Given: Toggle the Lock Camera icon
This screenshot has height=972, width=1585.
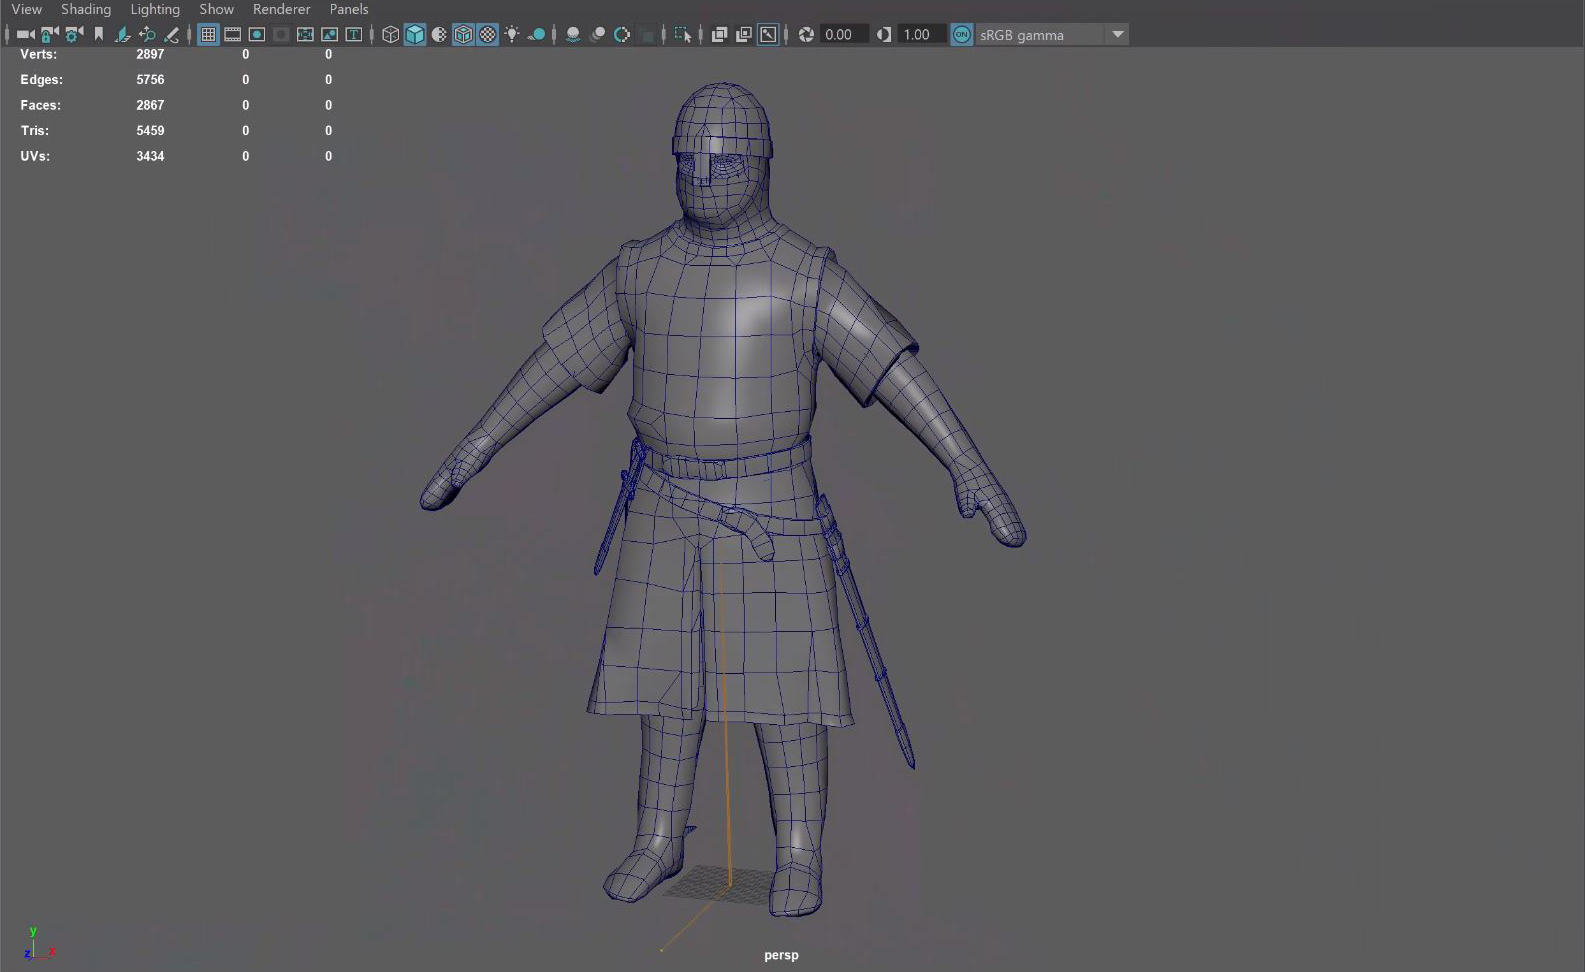Looking at the screenshot, I should 49,35.
